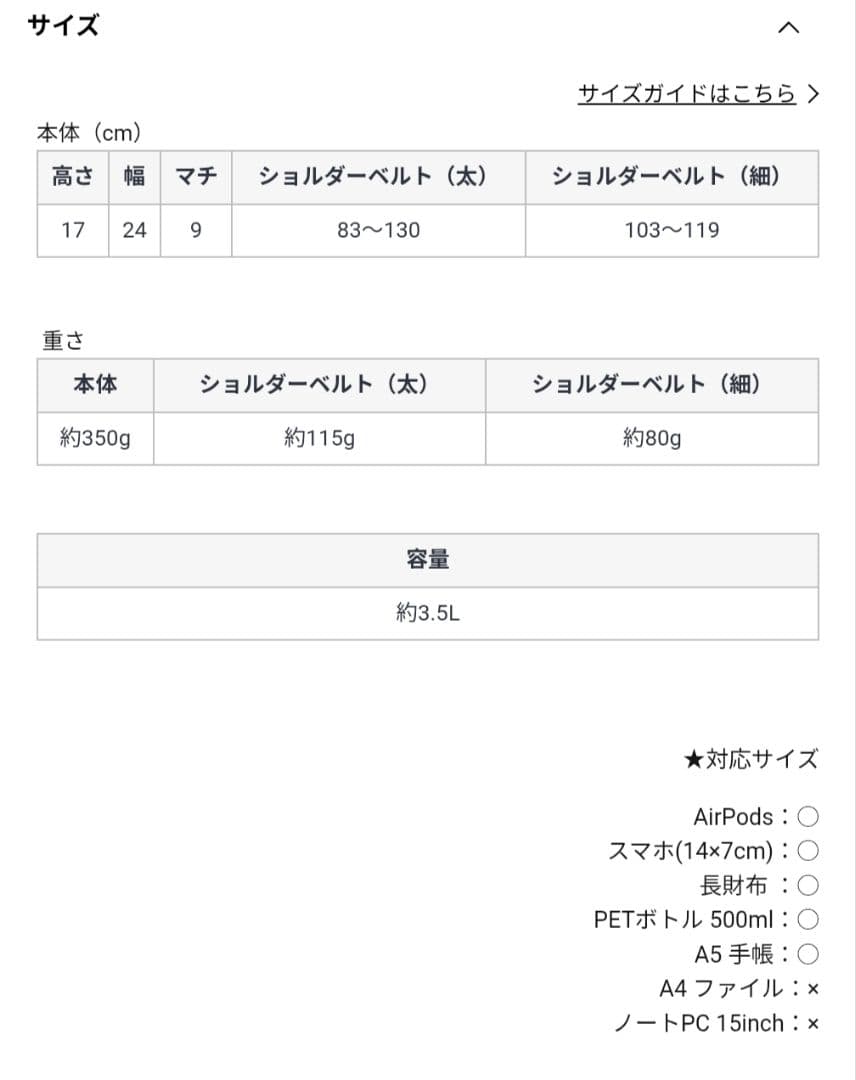Click the 103〜119 strap length cell
The height and width of the screenshot is (1080, 856).
[x=672, y=231]
